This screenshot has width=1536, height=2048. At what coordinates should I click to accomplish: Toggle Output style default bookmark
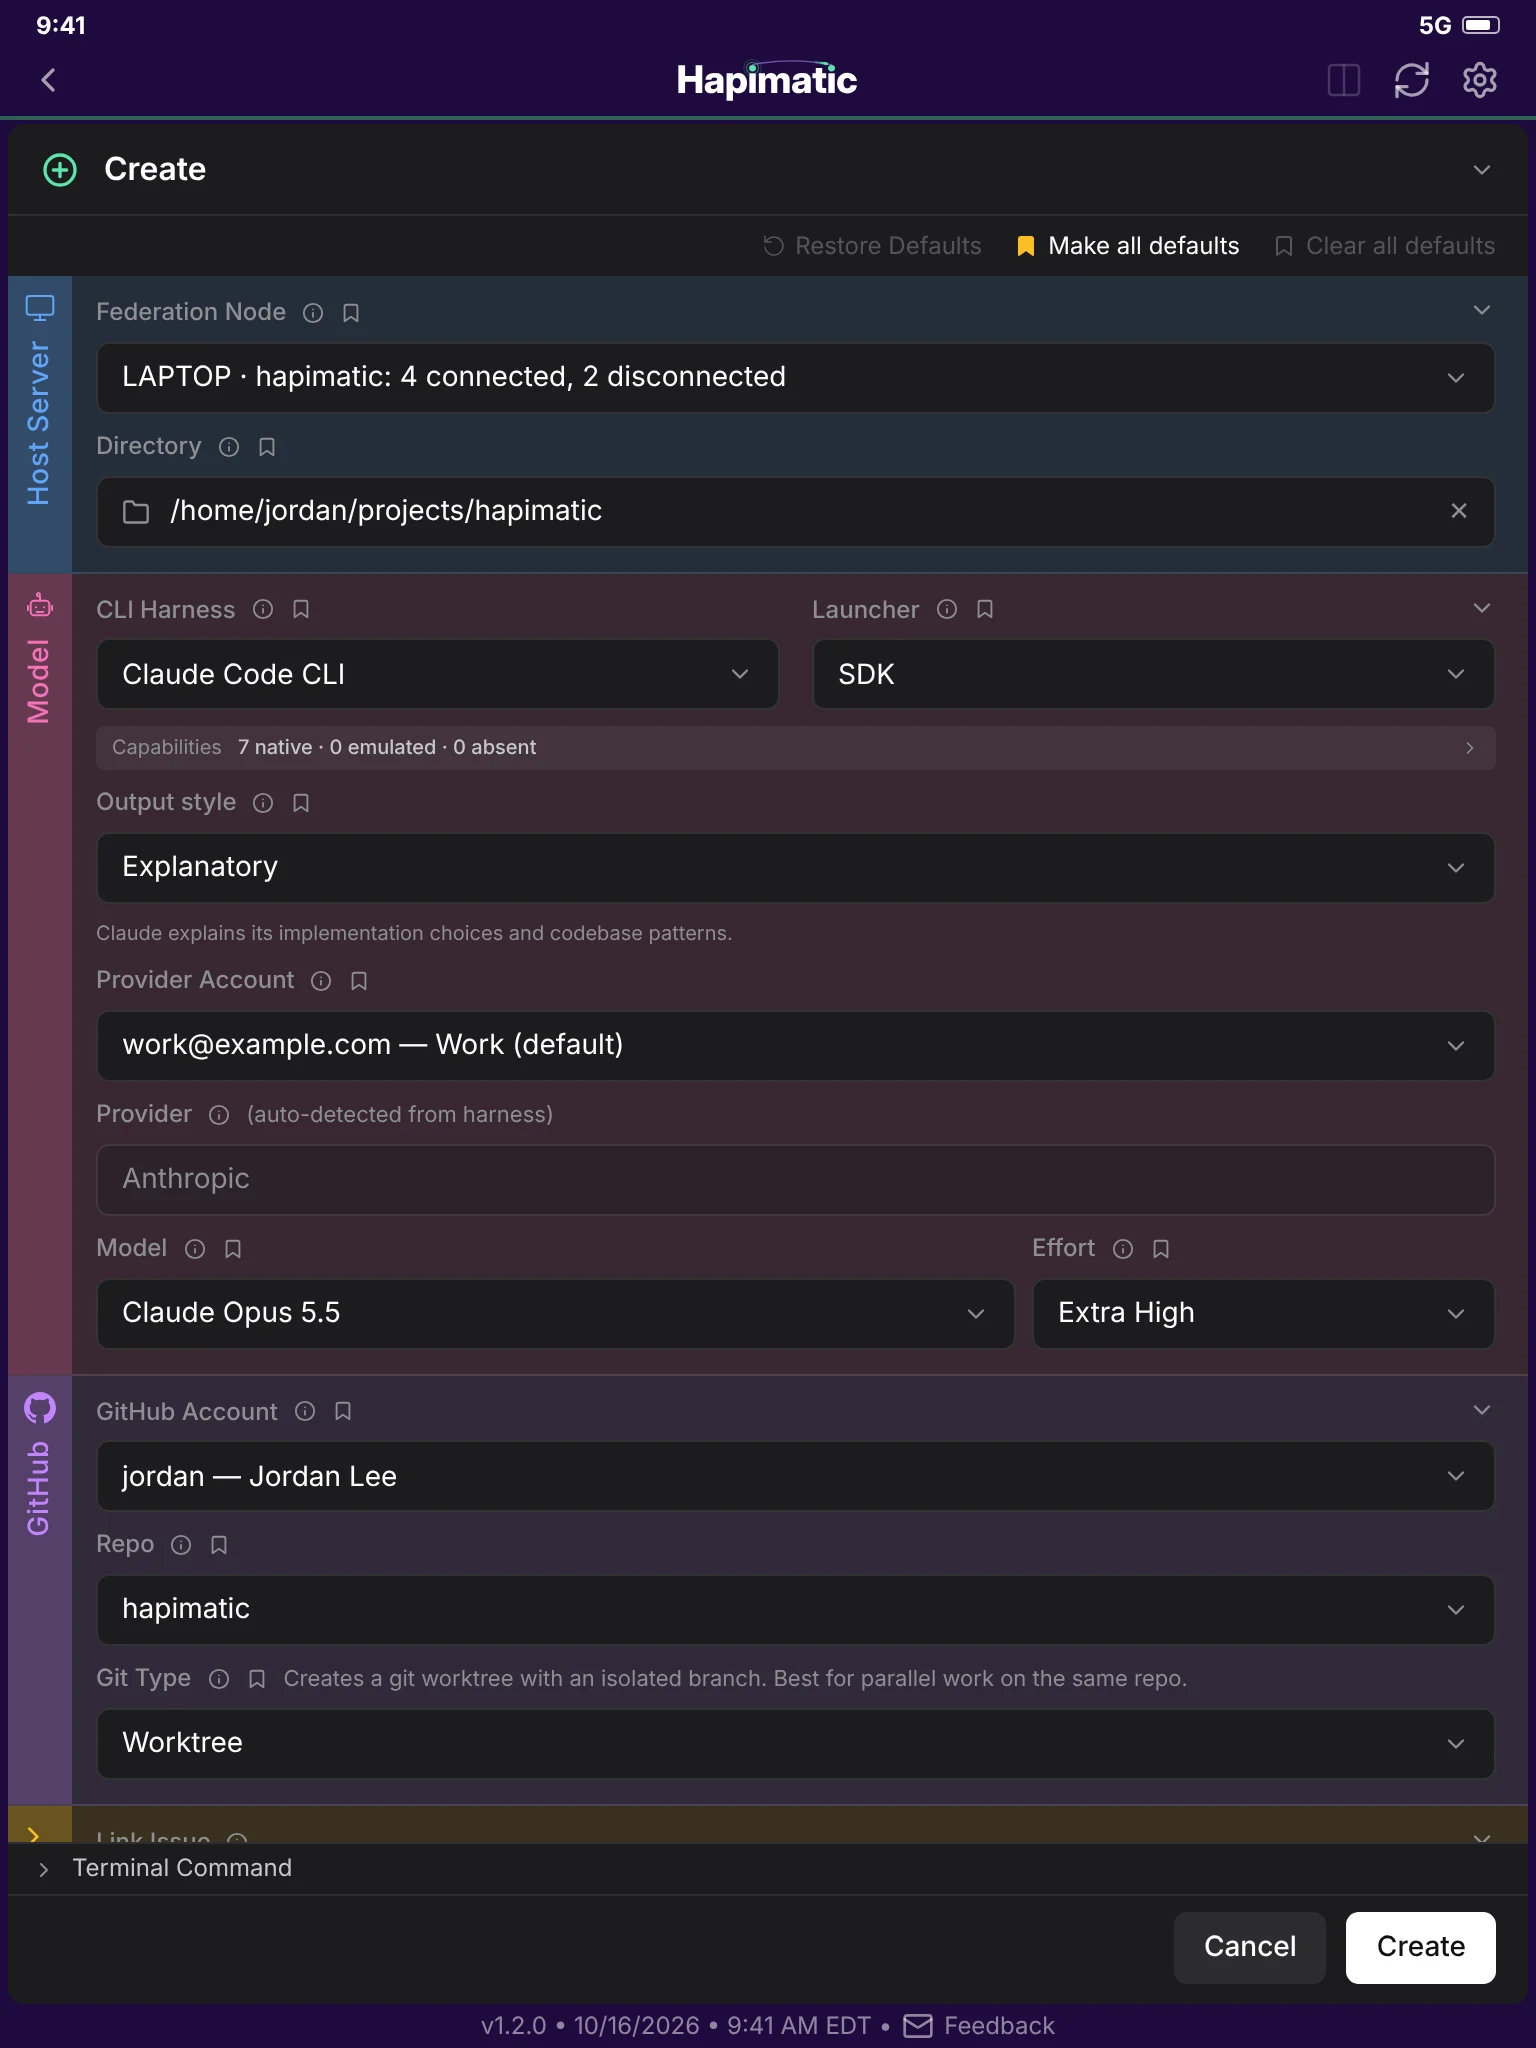[301, 803]
